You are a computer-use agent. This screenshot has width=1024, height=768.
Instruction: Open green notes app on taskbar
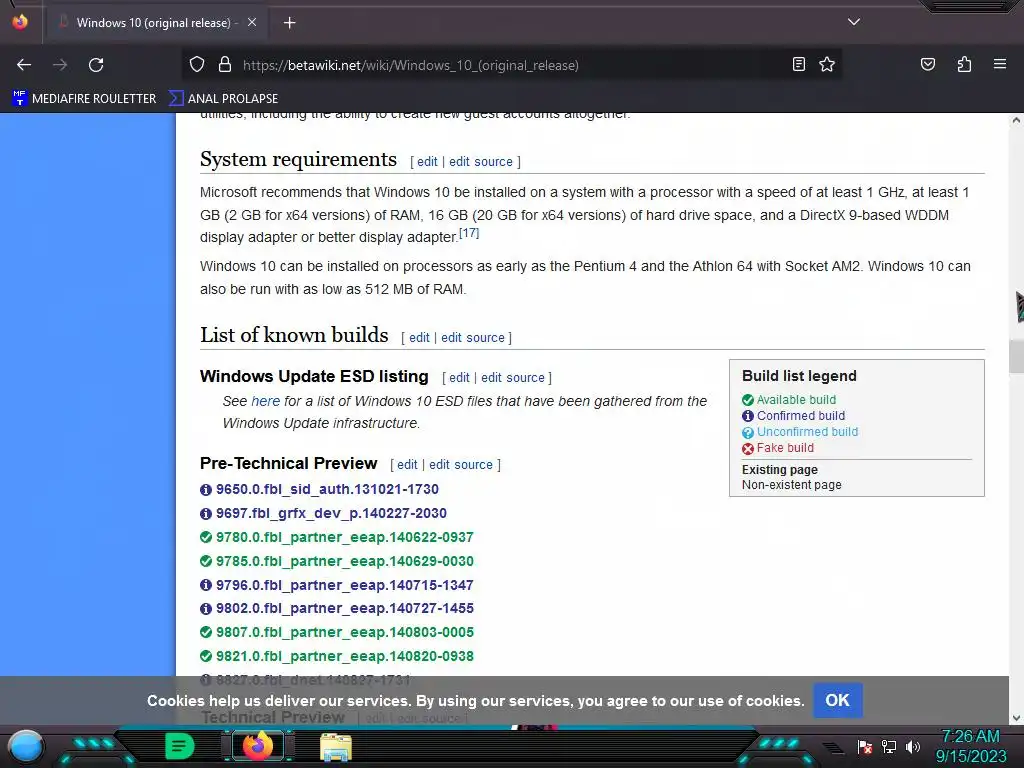180,746
